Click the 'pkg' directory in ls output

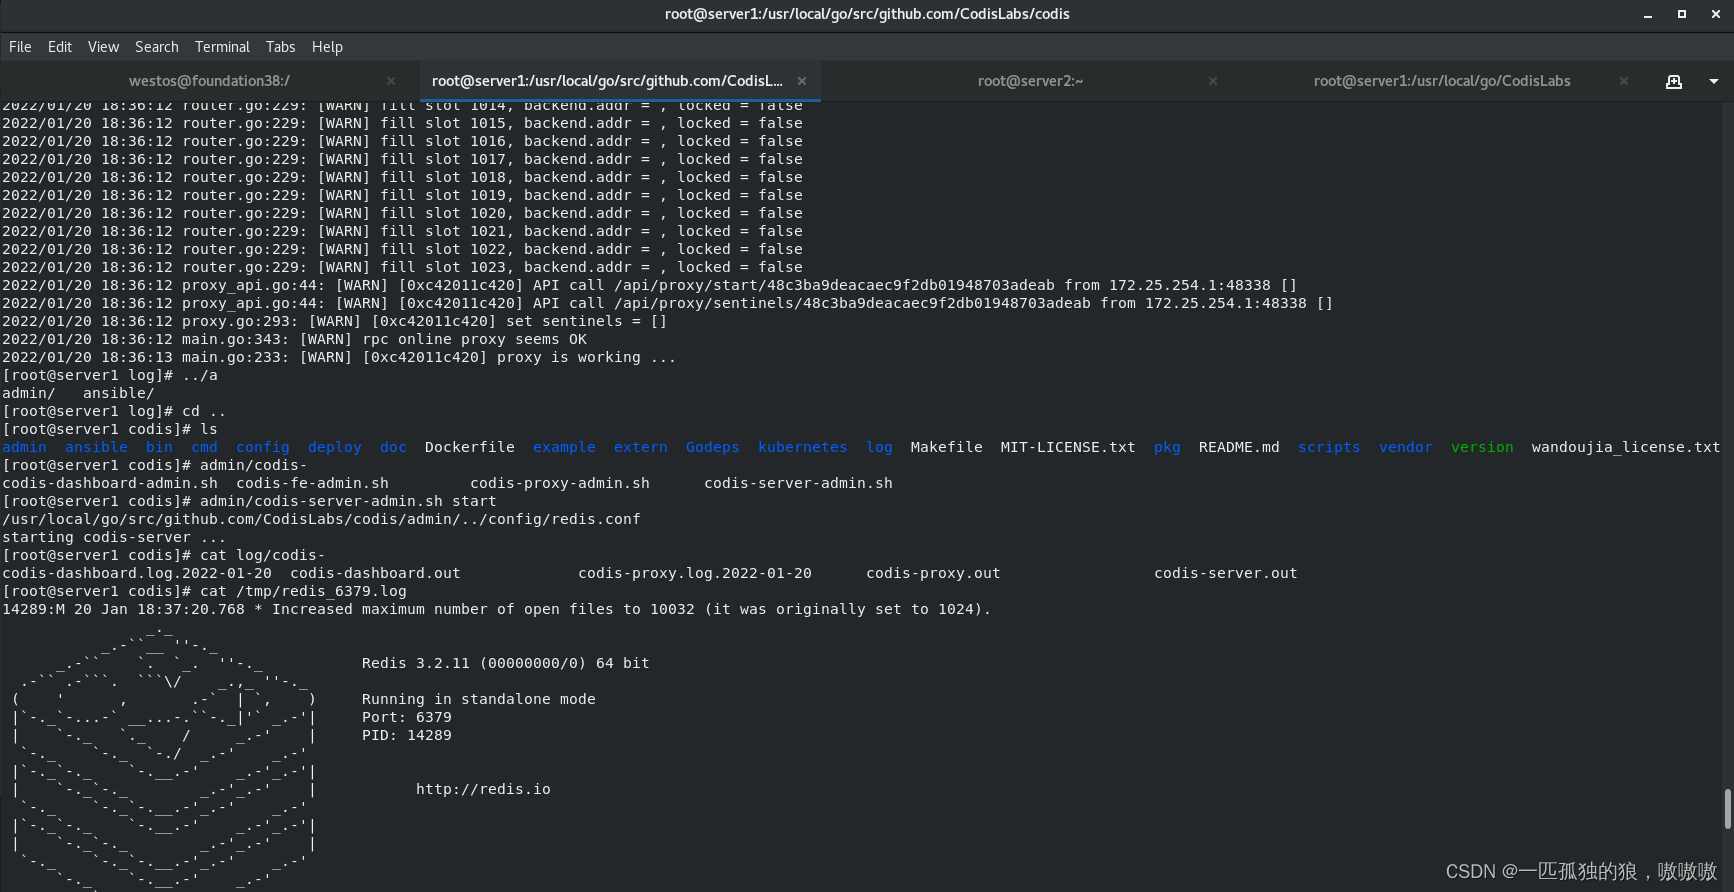tap(1167, 447)
